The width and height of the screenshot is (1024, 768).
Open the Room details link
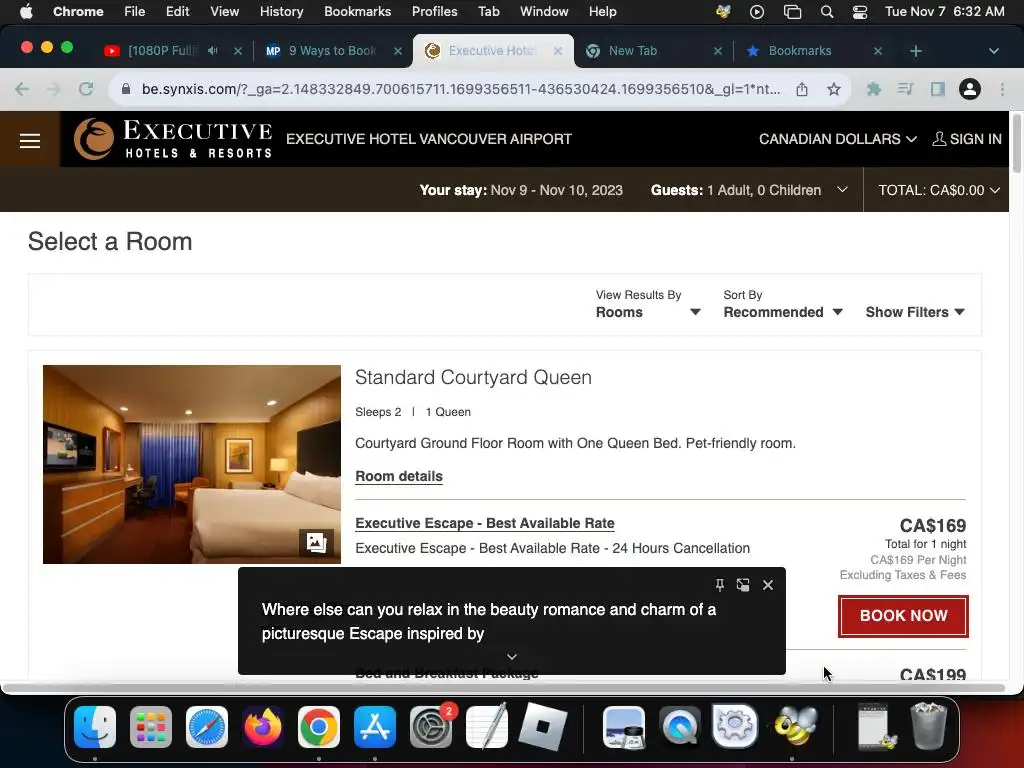tap(399, 476)
